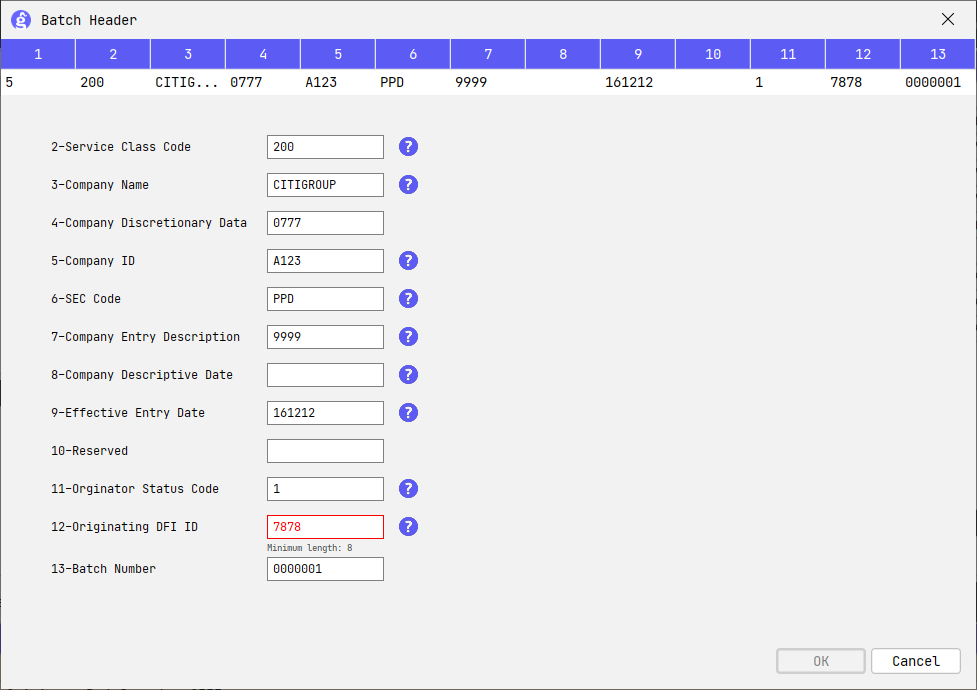Click the Originating DFI ID input showing 7878
This screenshot has width=977, height=690.
click(x=325, y=526)
